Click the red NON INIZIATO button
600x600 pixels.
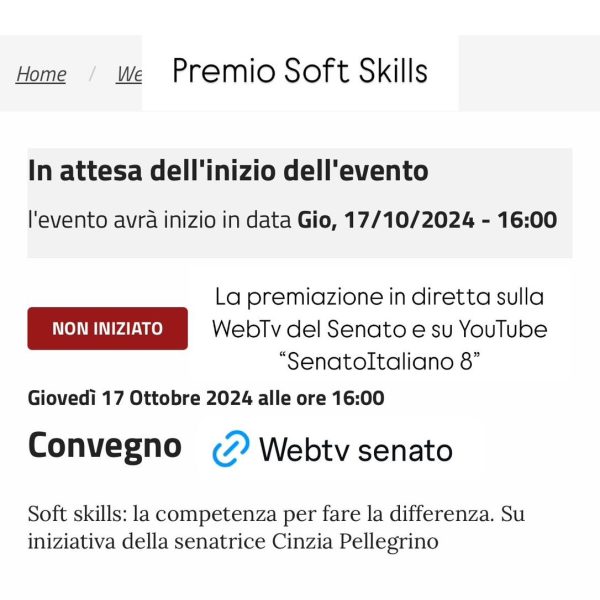pos(108,328)
